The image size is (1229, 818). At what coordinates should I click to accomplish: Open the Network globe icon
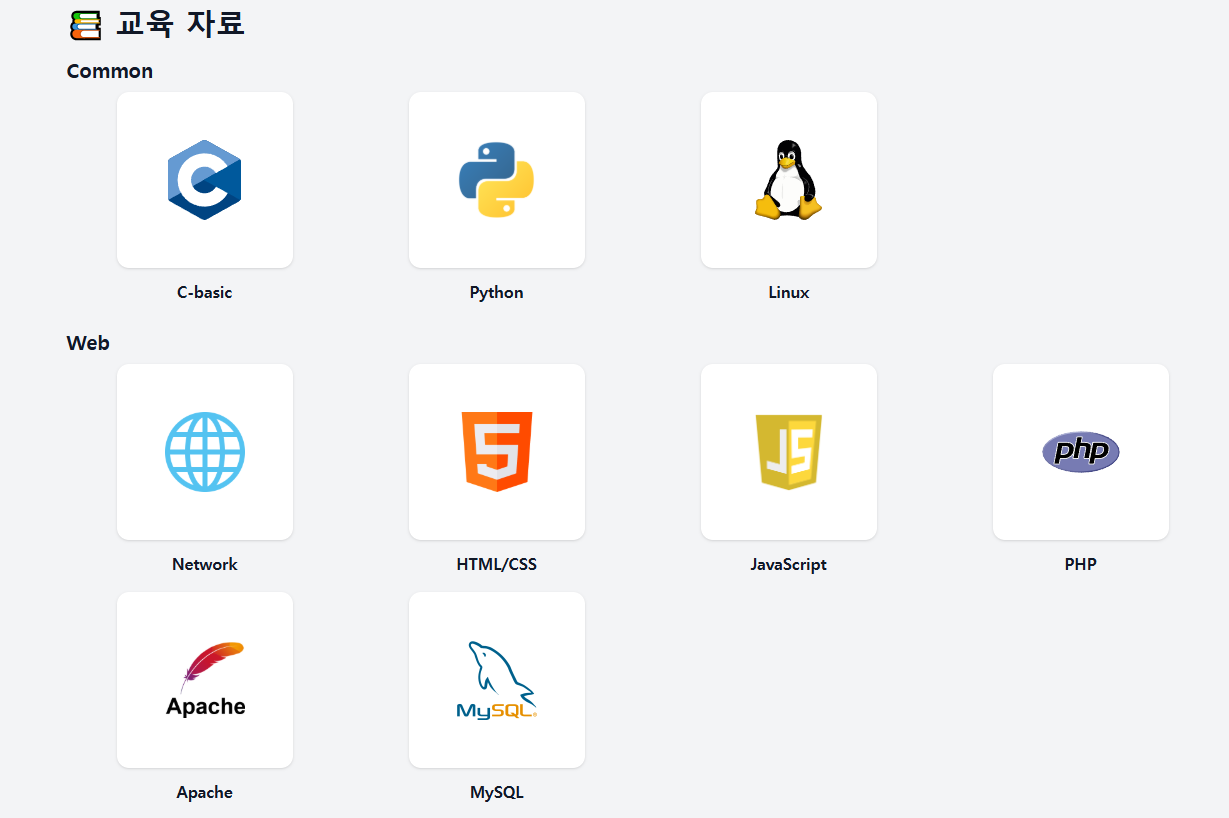click(x=205, y=452)
